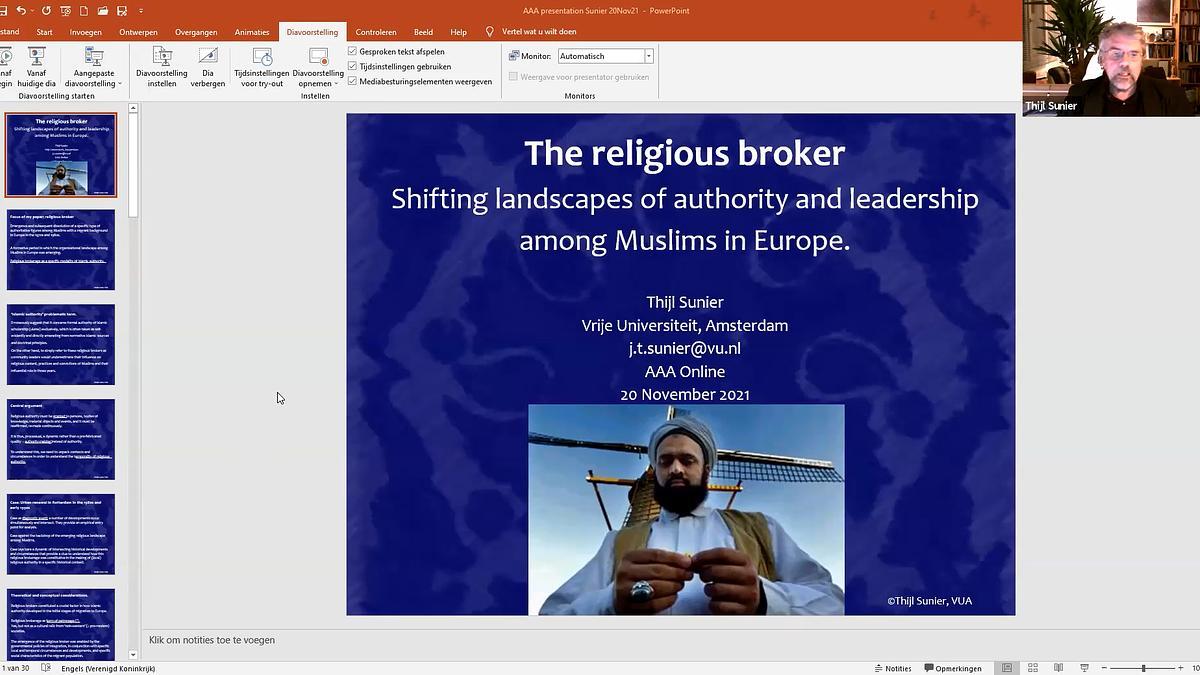Uncheck Tijdsinstellingen gebruiken
This screenshot has width=1200, height=675.
click(x=352, y=66)
